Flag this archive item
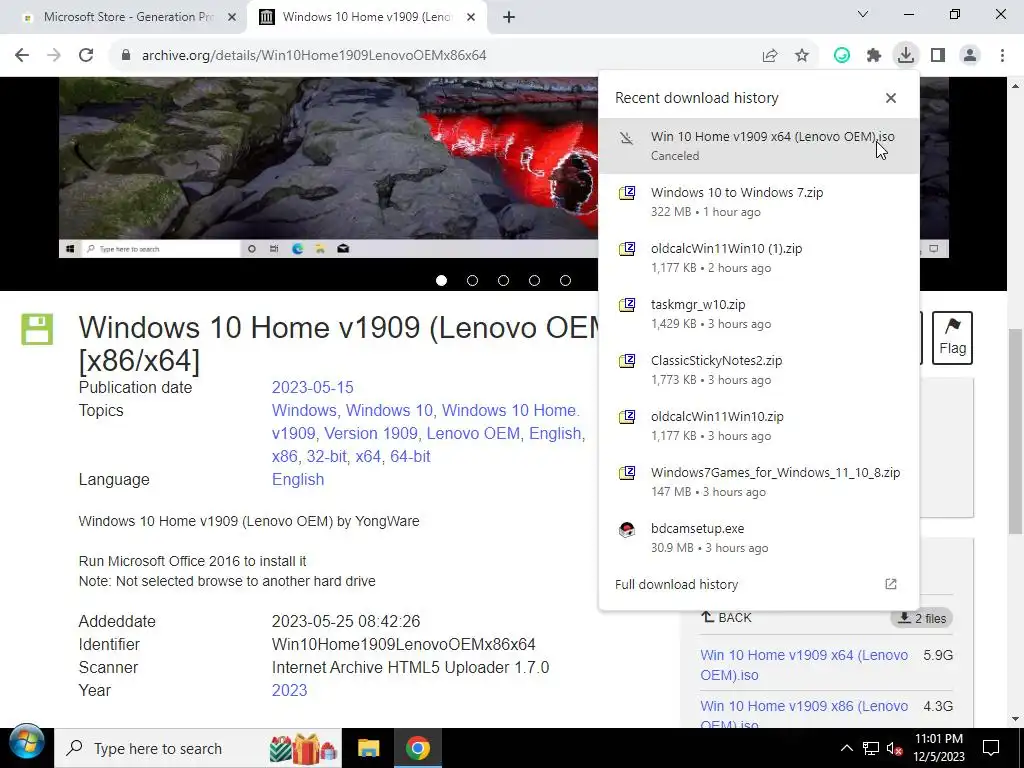This screenshot has width=1024, height=768. tap(952, 338)
